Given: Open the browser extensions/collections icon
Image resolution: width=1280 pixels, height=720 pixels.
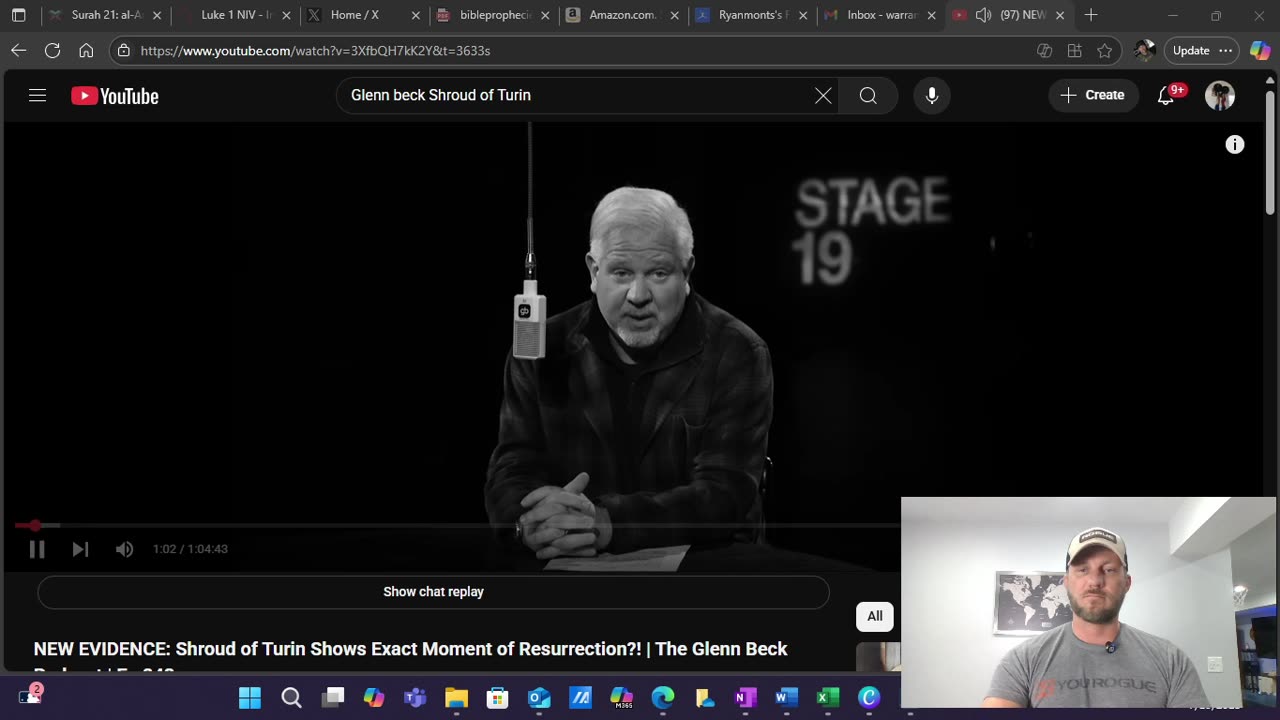Looking at the screenshot, I should [1075, 50].
